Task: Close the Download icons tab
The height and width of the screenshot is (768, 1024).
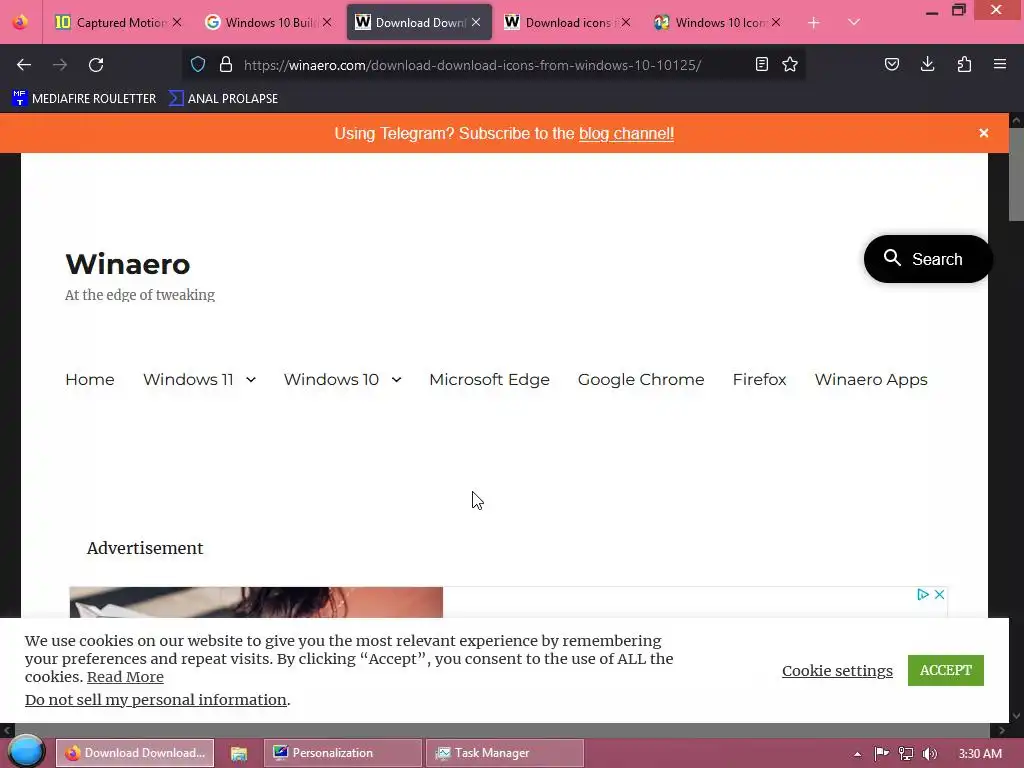Action: coord(626,22)
